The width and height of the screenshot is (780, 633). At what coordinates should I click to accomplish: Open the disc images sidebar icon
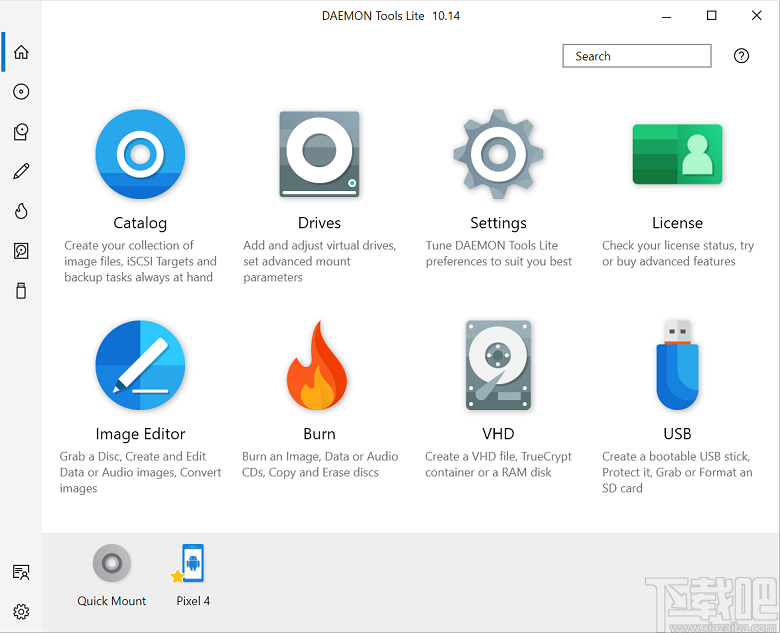(x=21, y=92)
